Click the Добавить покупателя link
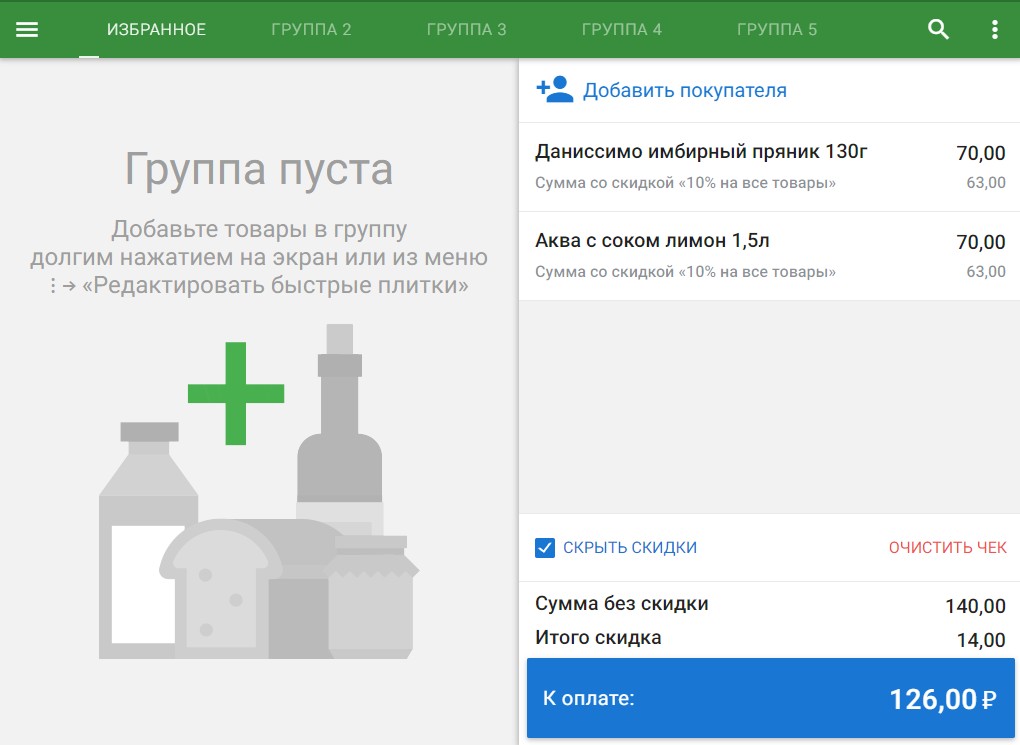Image resolution: width=1020 pixels, height=745 pixels. (x=684, y=91)
